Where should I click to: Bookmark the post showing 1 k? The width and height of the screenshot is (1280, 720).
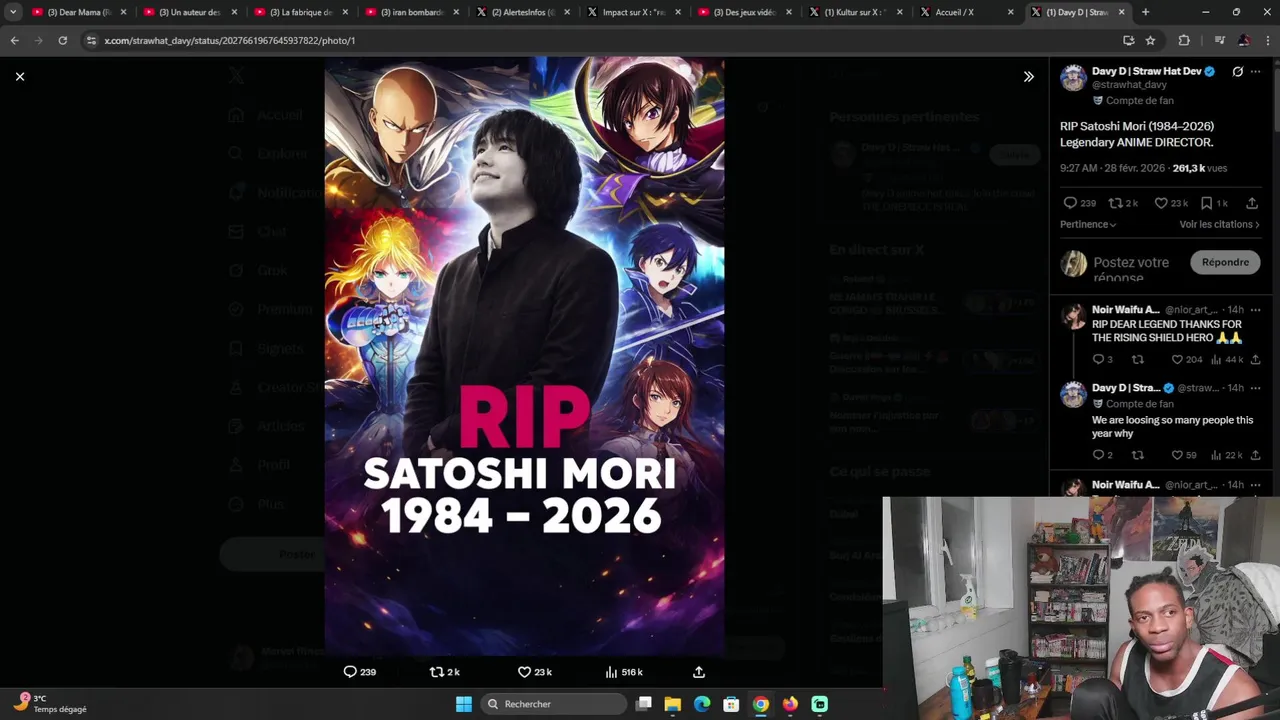[1214, 203]
